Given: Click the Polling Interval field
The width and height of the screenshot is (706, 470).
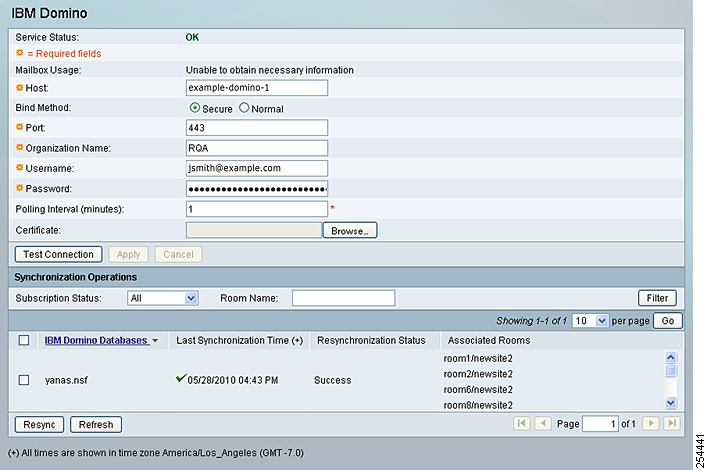Looking at the screenshot, I should pyautogui.click(x=257, y=209).
